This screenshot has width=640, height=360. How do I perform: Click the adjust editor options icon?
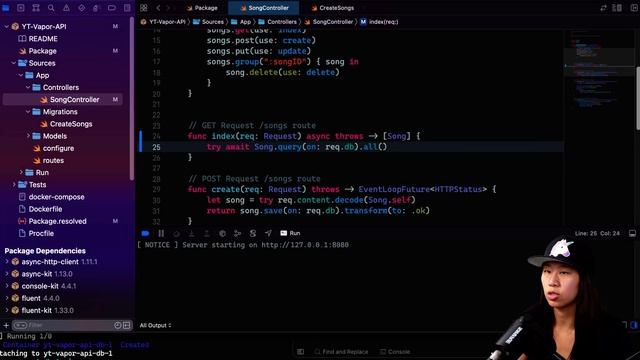click(x=617, y=8)
